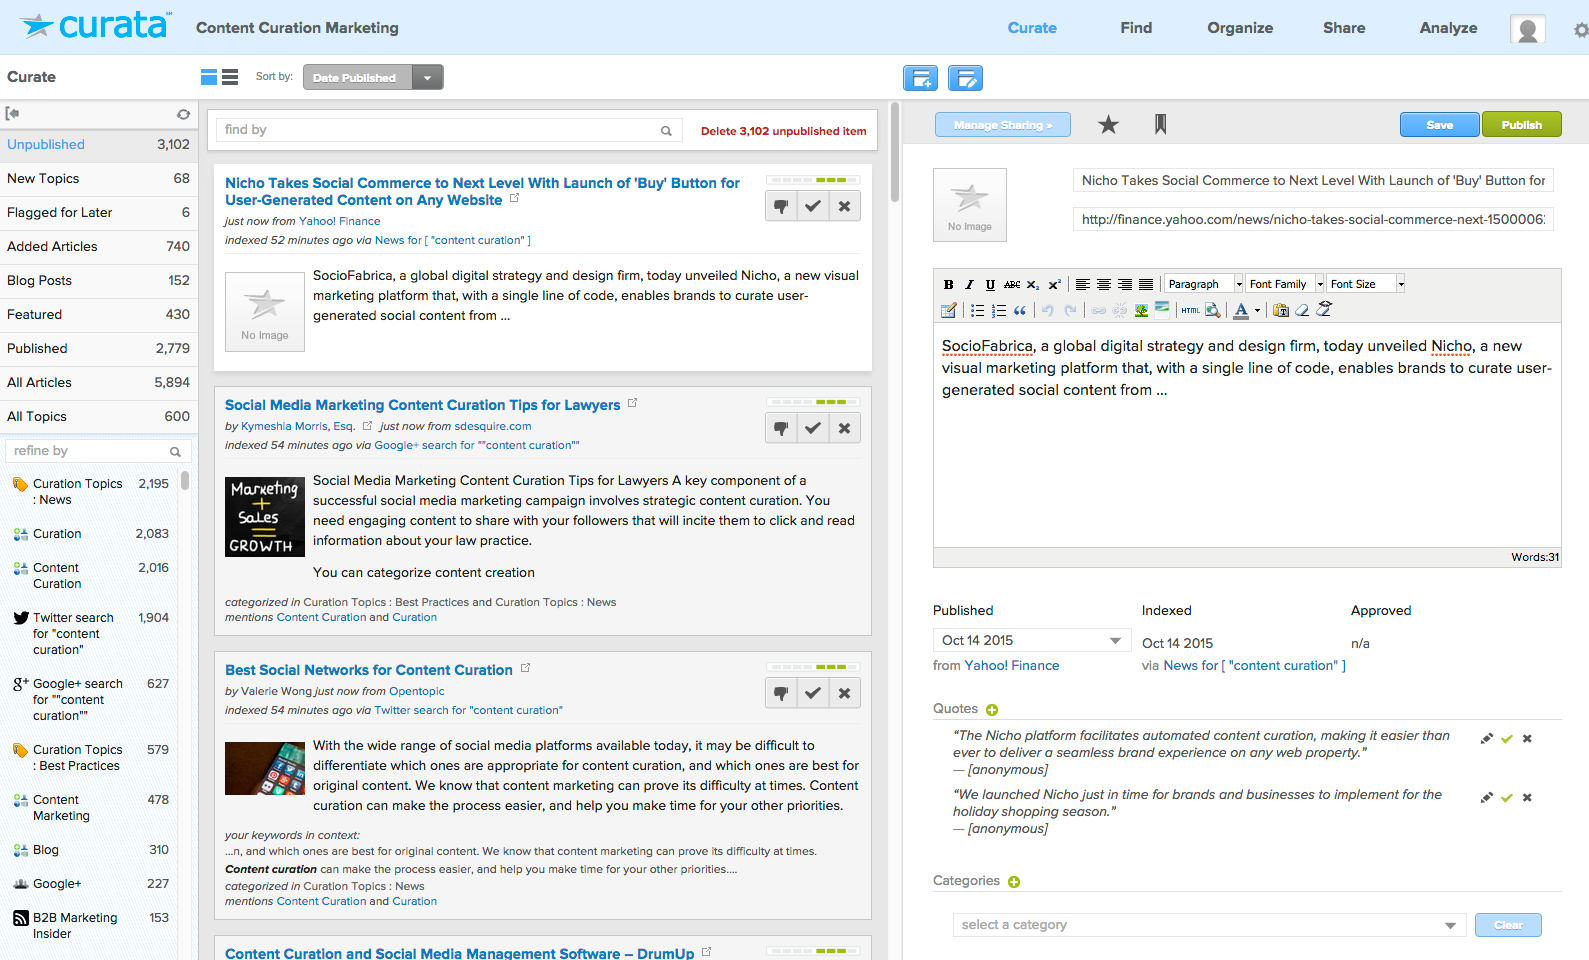Click the refresh icon in the left sidebar
Screen dimensions: 1589x960
(x=183, y=114)
